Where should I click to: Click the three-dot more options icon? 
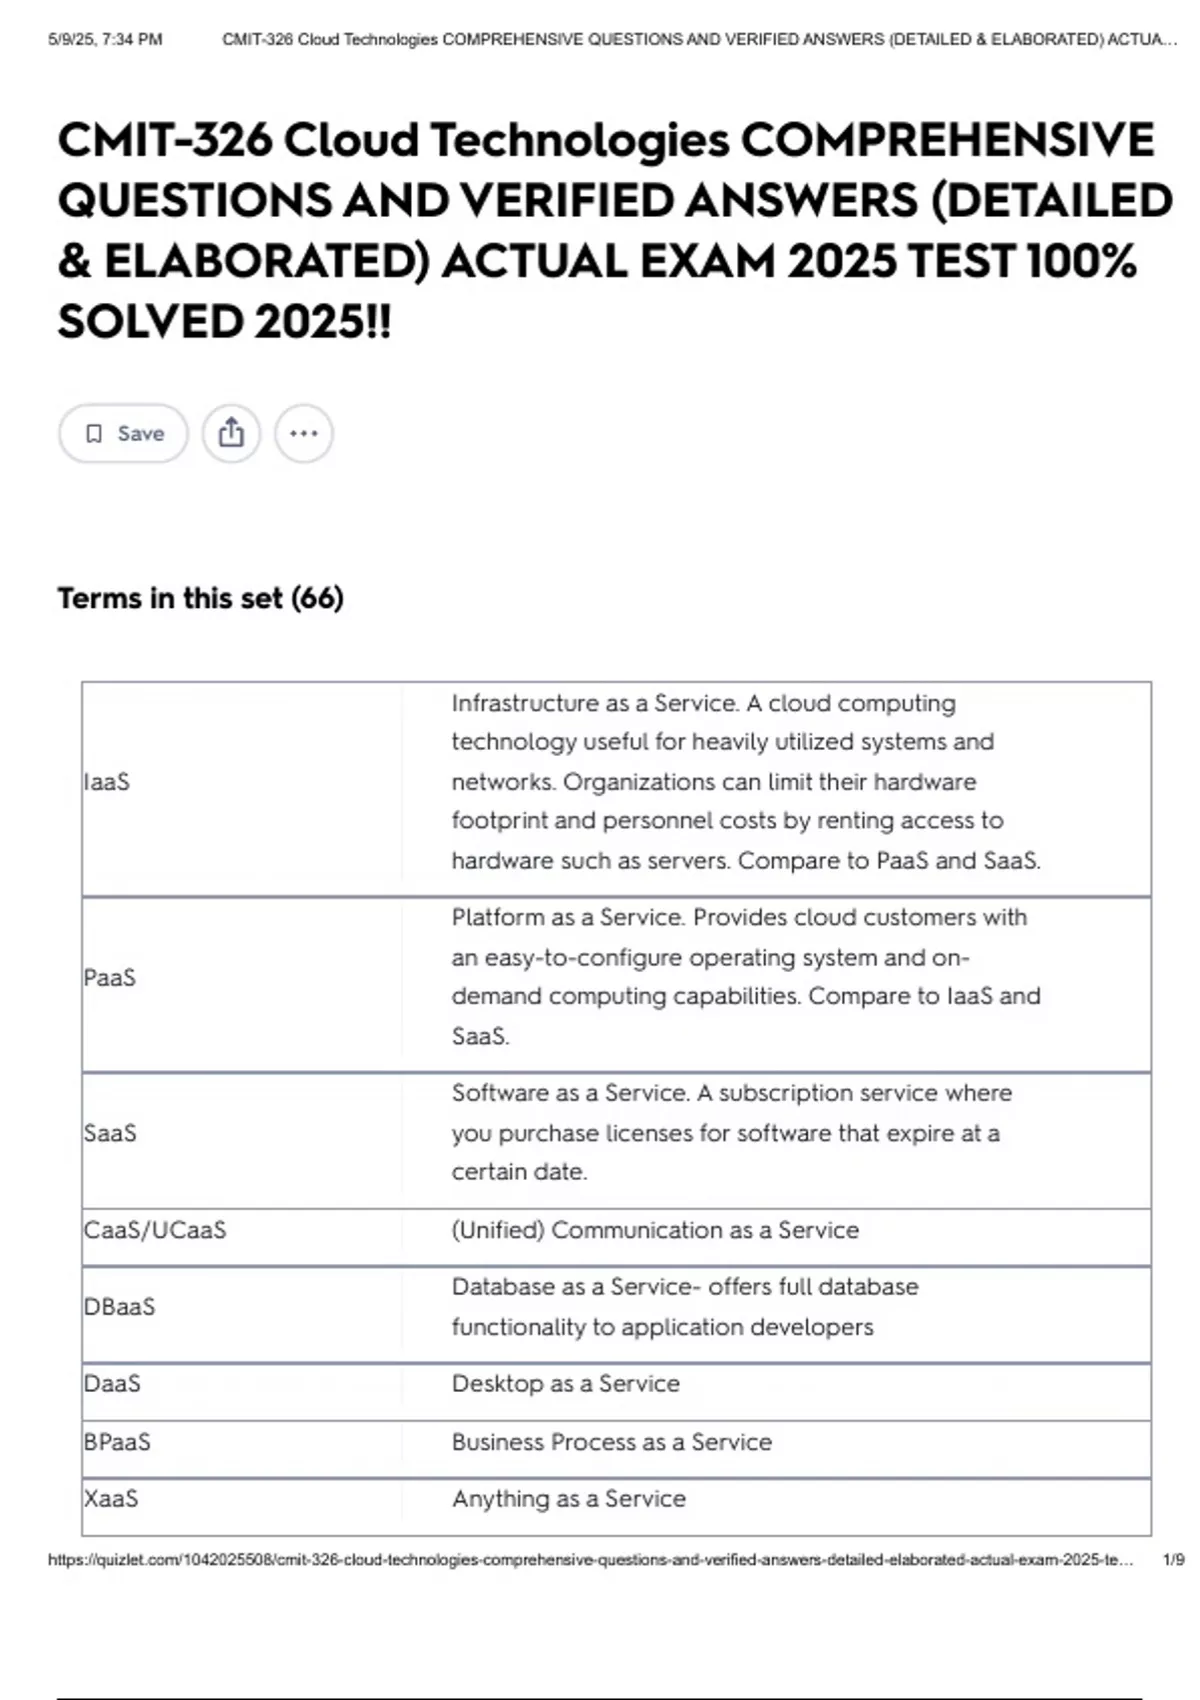coord(302,433)
